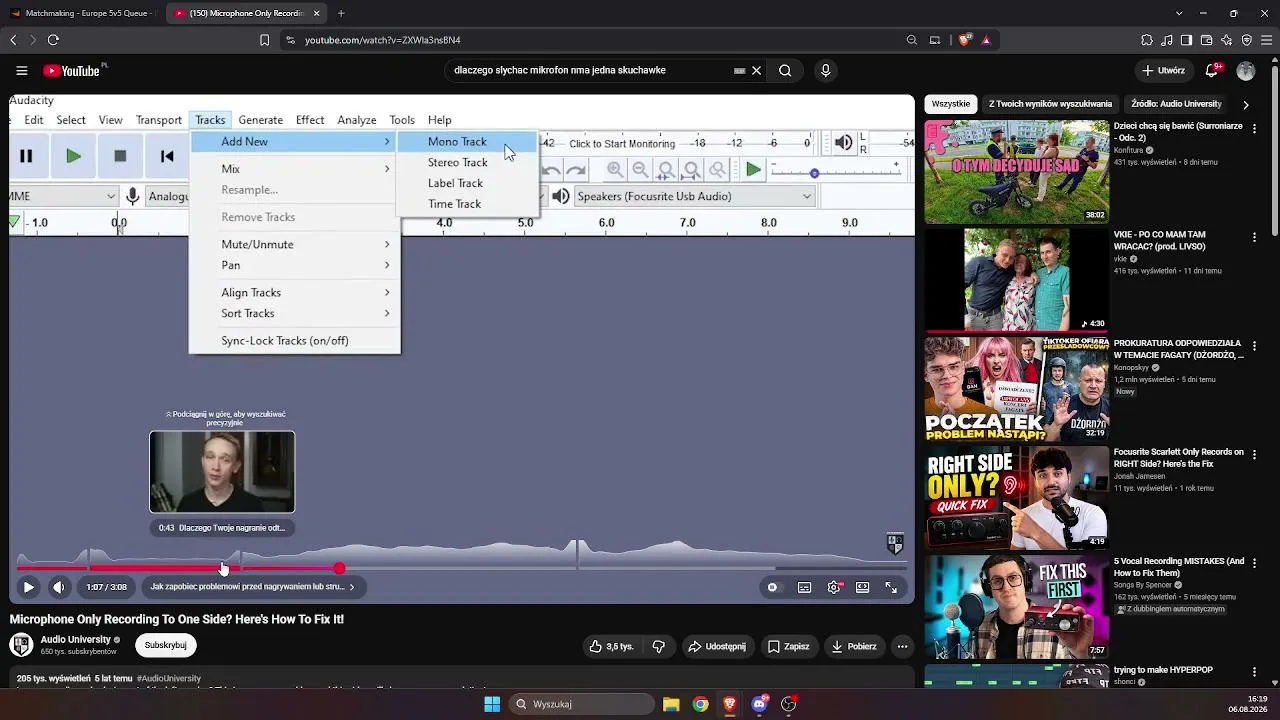Click the Subskrybuj subscribe button

click(165, 645)
